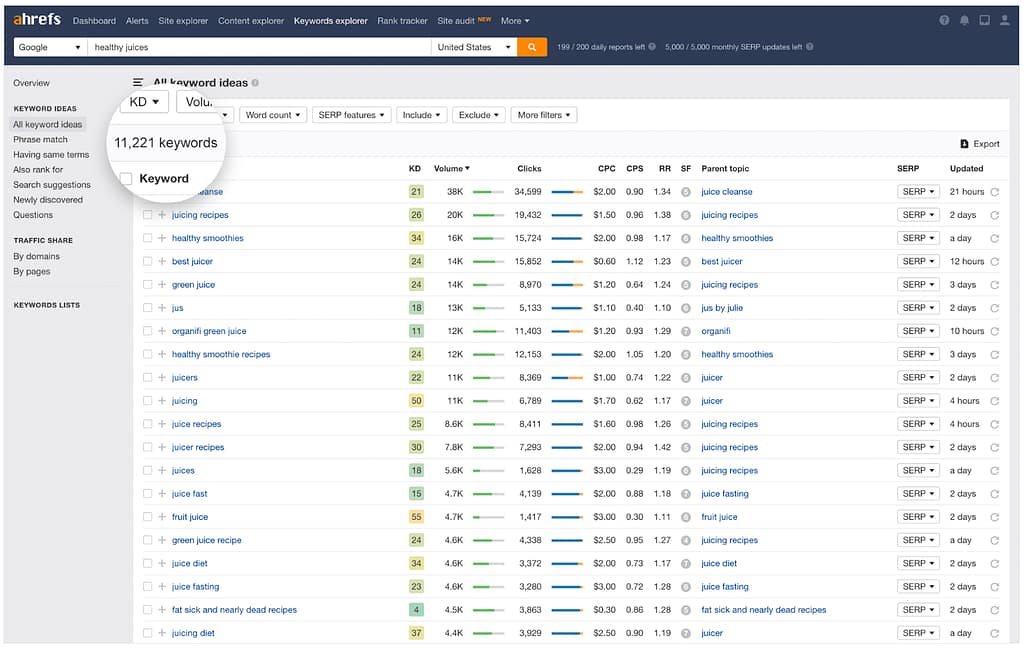1024x648 pixels.
Task: Refresh the 'juicing recipes' row data
Action: 994,215
